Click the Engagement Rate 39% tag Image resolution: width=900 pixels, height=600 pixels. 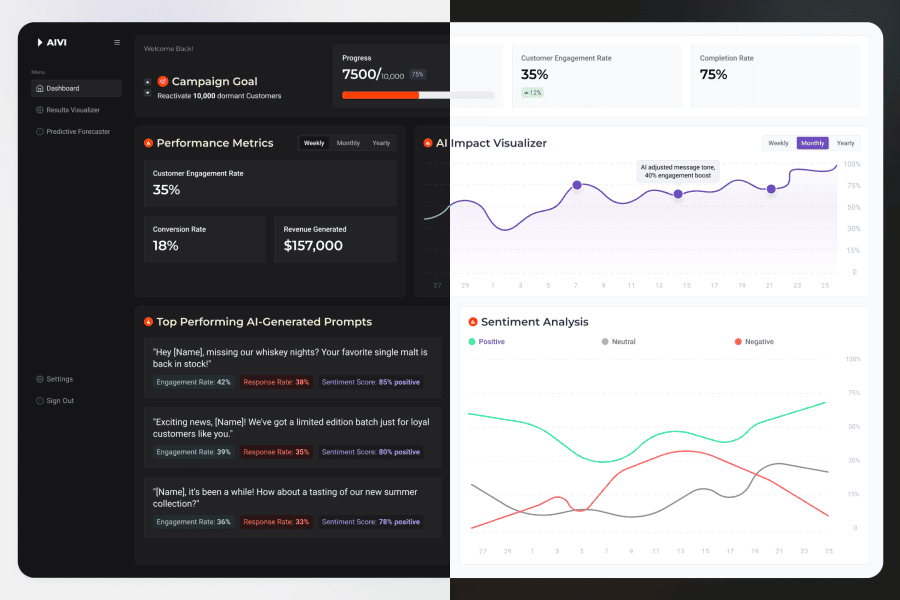pos(193,452)
